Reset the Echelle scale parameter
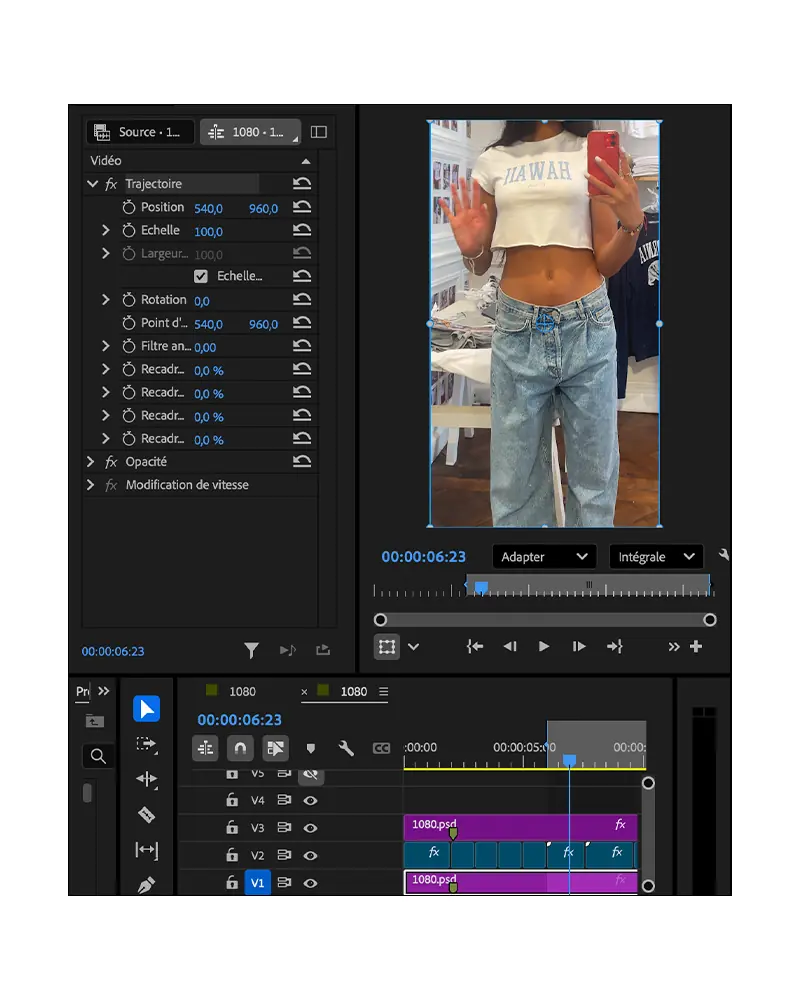Image resolution: width=800 pixels, height=1000 pixels. tap(302, 230)
